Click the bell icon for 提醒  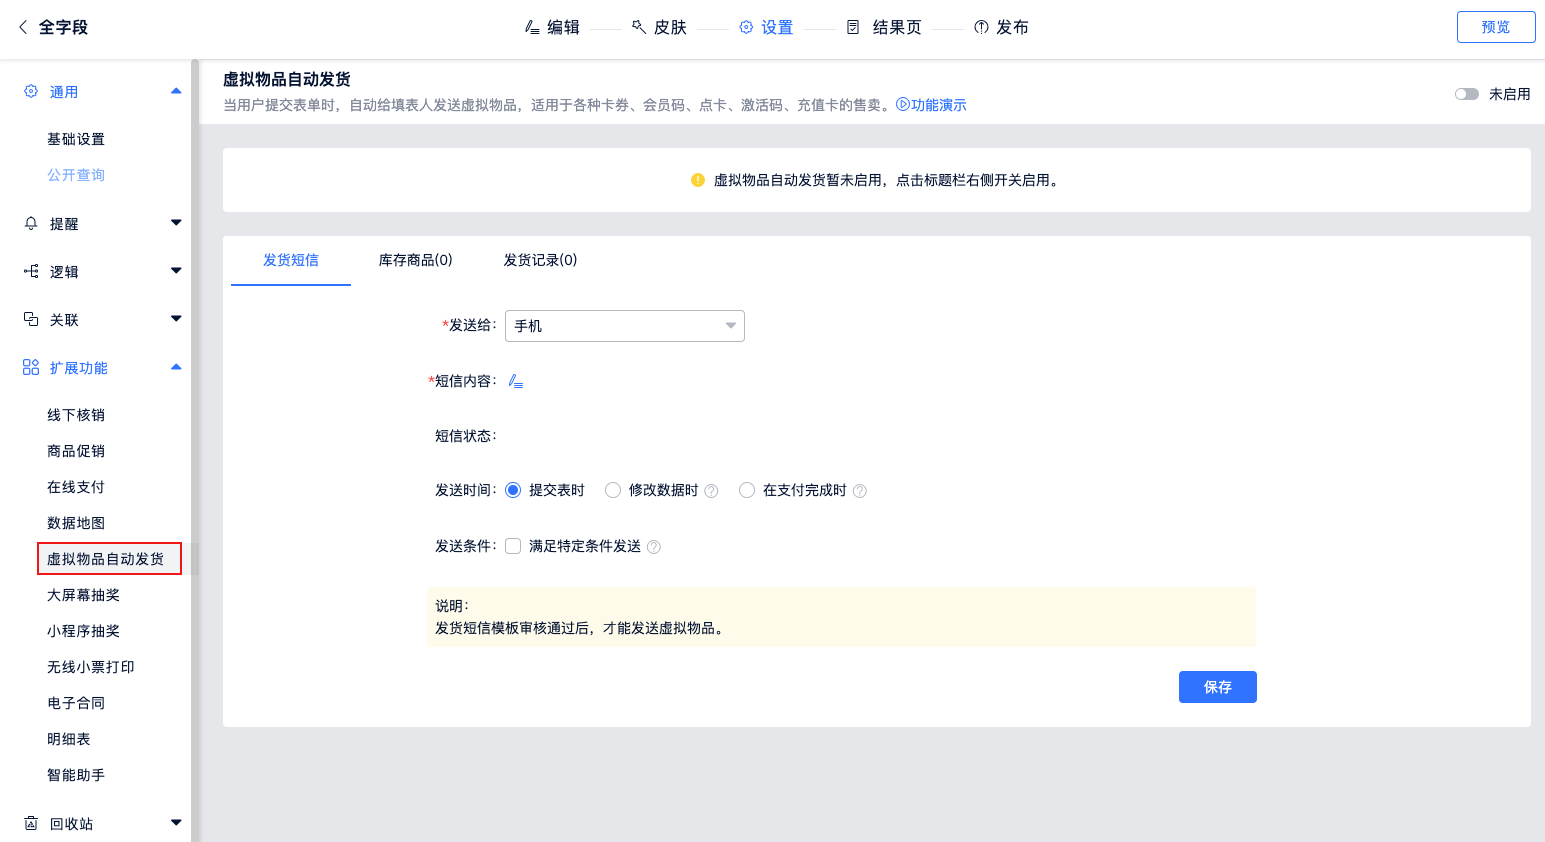click(x=31, y=223)
